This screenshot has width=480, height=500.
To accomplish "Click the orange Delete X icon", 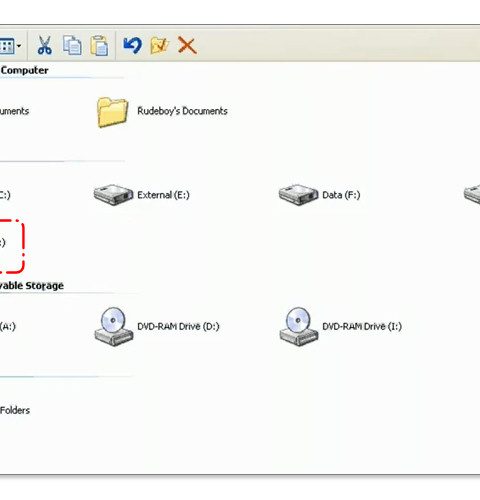I will coord(187,45).
